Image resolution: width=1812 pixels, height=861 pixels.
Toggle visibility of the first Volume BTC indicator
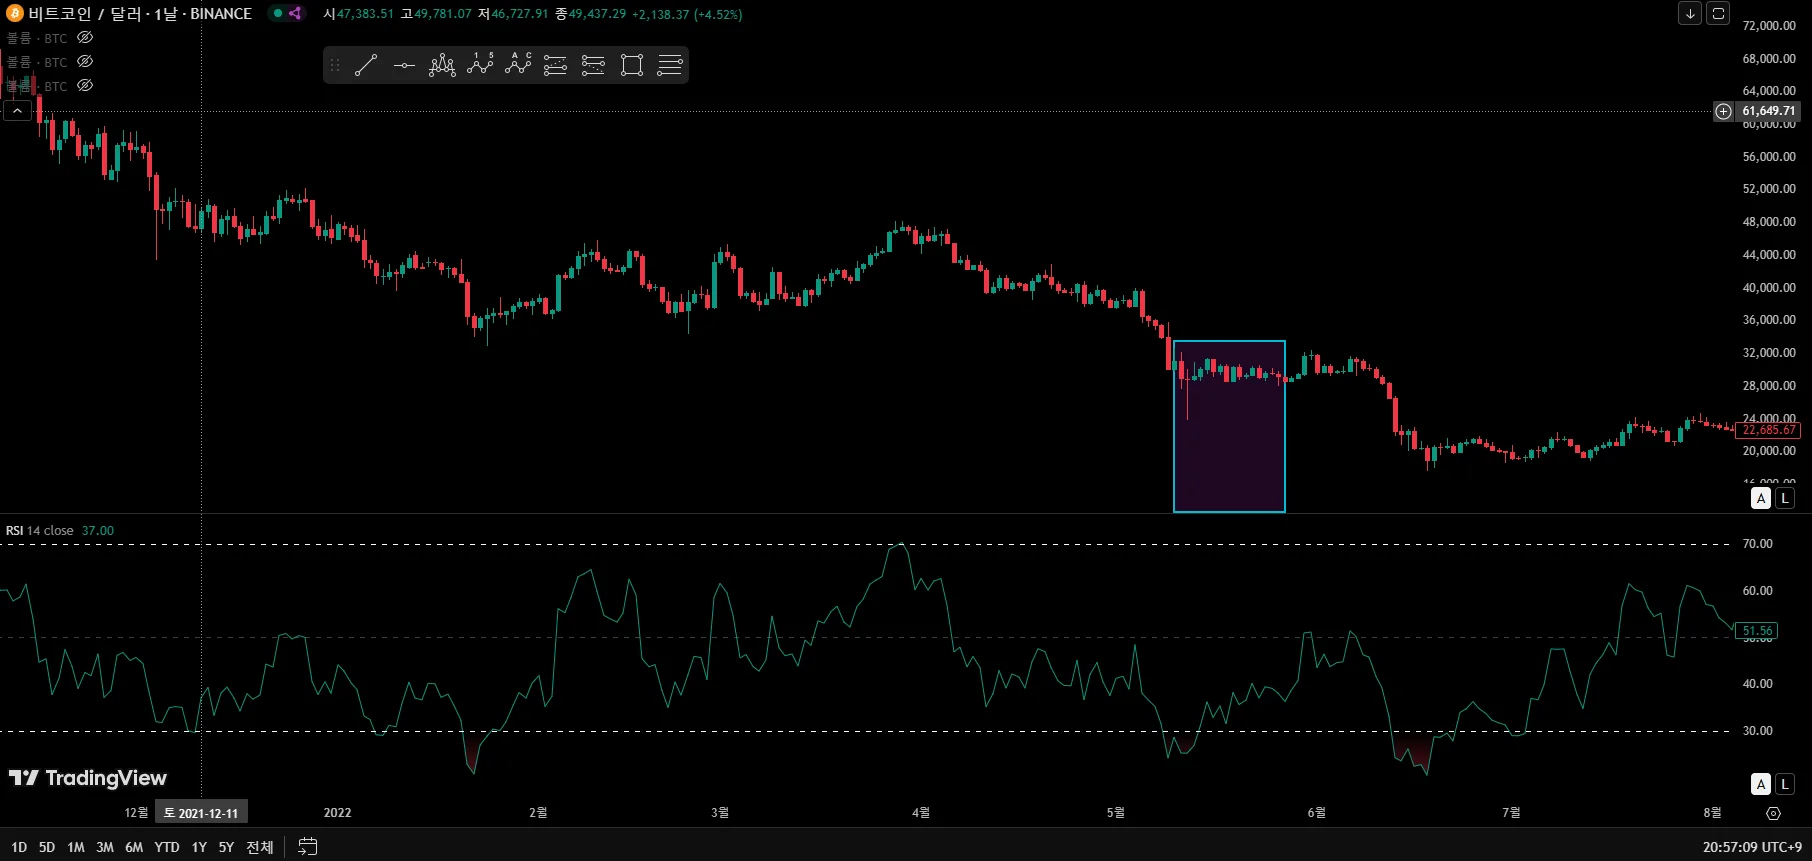click(x=85, y=38)
